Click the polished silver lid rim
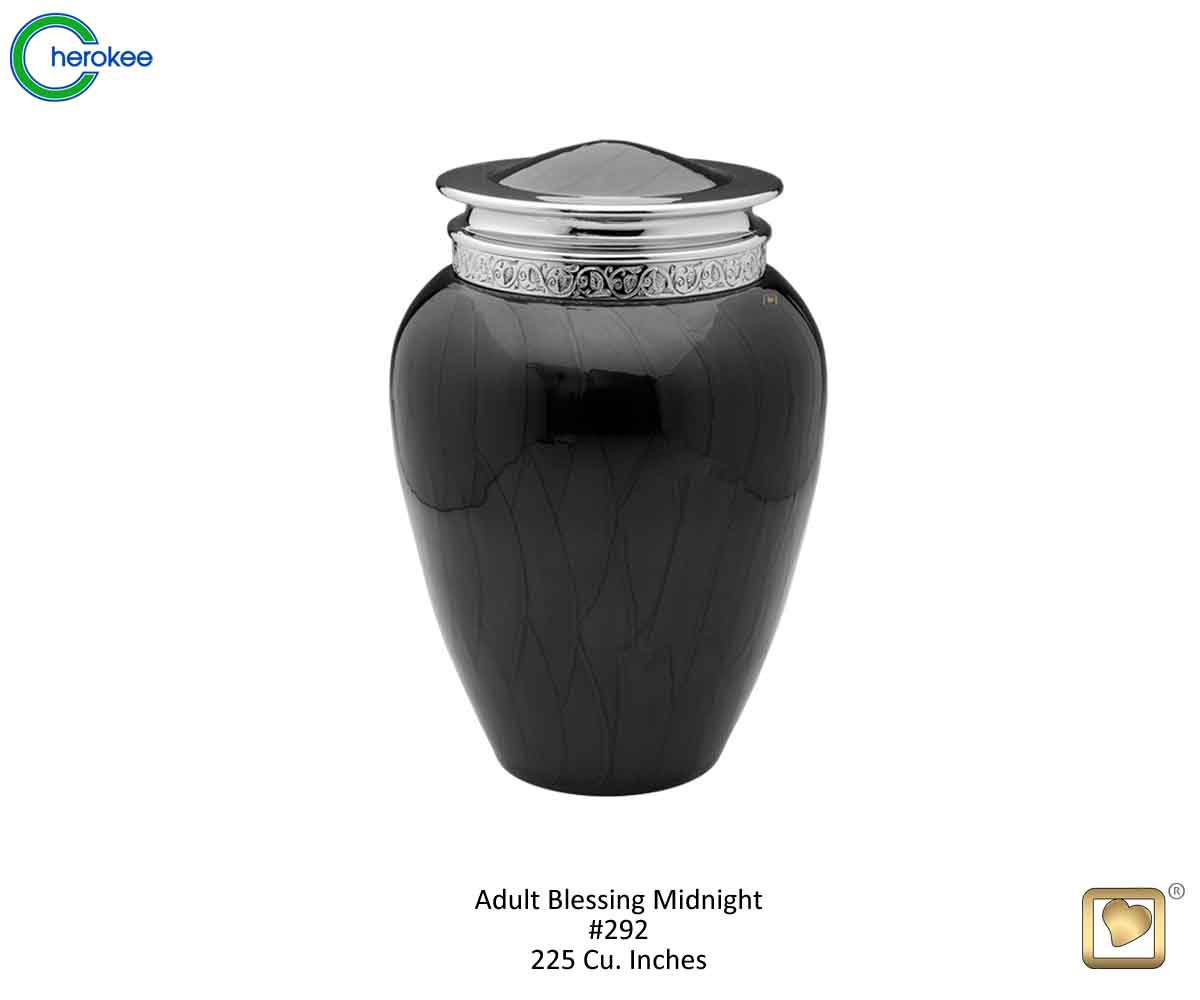The width and height of the screenshot is (1200, 1000). [x=609, y=190]
